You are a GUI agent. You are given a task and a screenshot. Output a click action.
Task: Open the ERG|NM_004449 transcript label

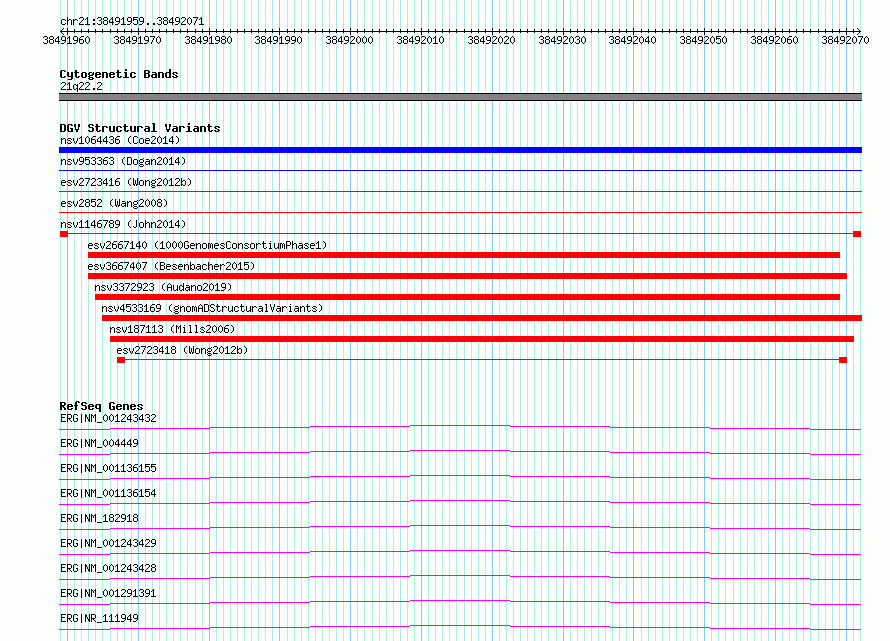click(99, 443)
